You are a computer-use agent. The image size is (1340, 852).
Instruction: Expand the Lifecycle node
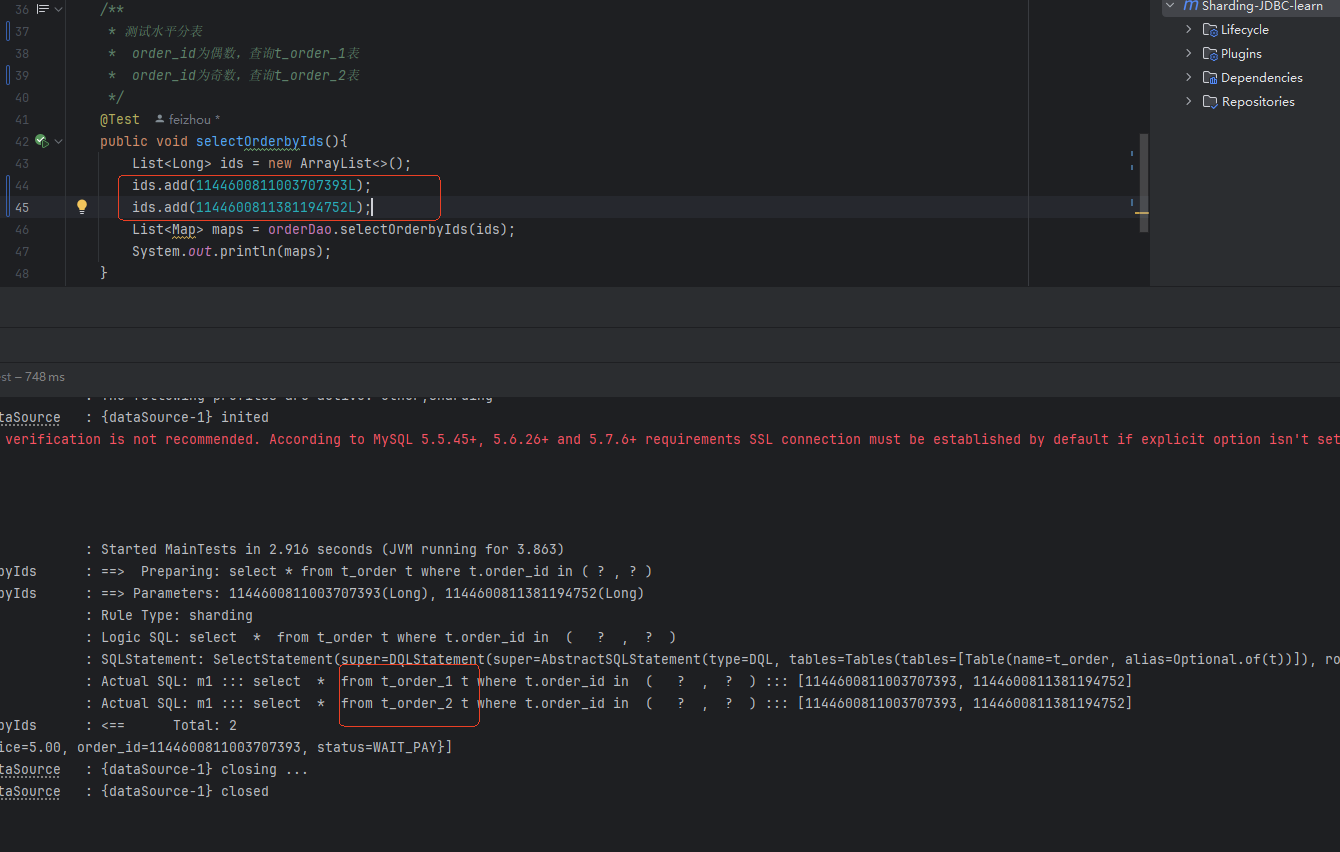click(x=1189, y=30)
